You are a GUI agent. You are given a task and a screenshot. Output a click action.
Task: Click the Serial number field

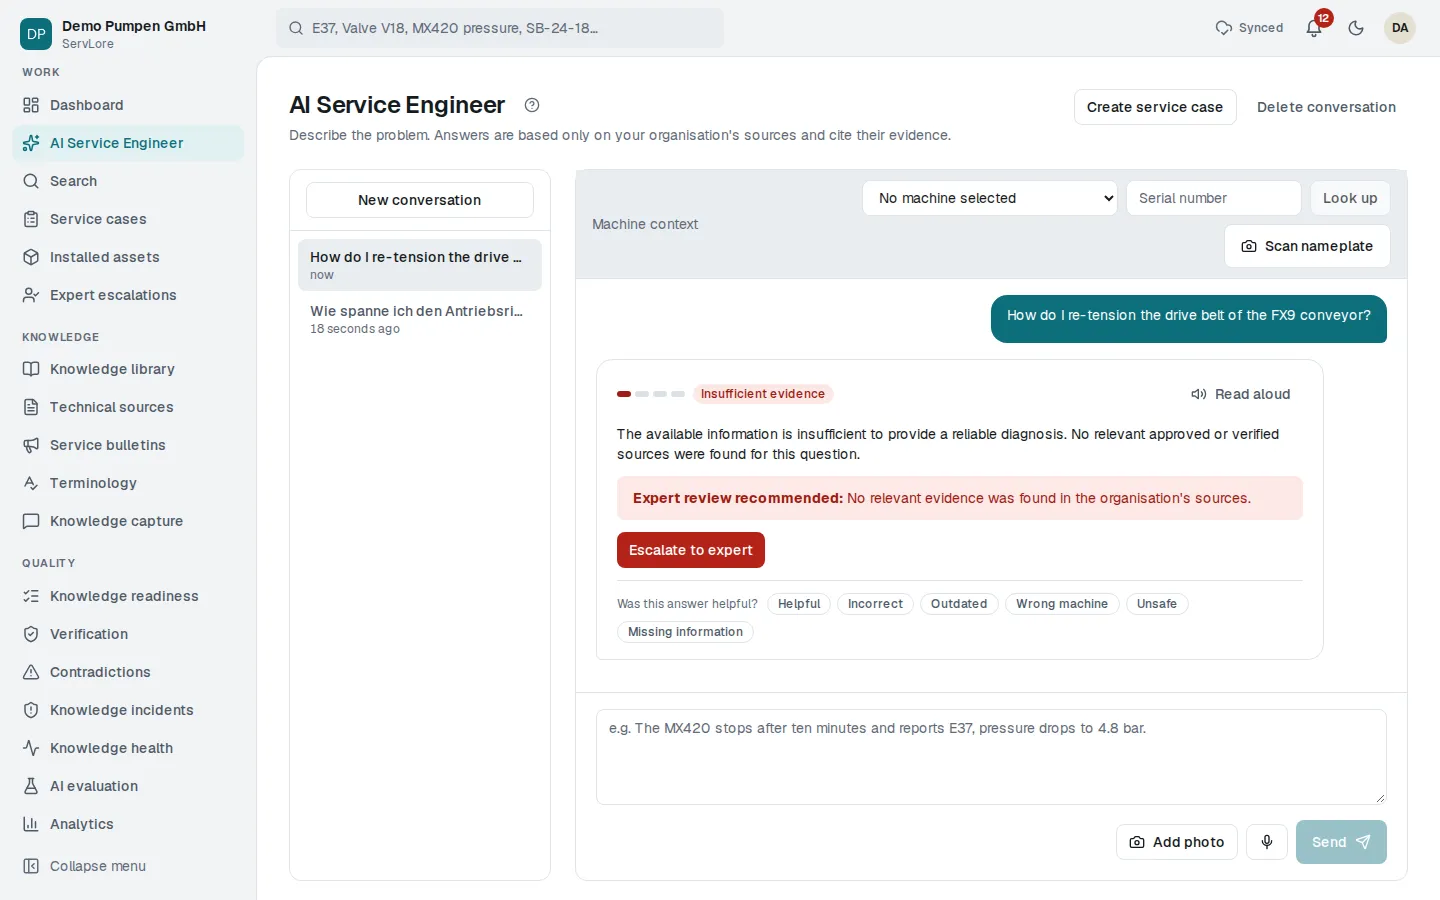pyautogui.click(x=1214, y=198)
